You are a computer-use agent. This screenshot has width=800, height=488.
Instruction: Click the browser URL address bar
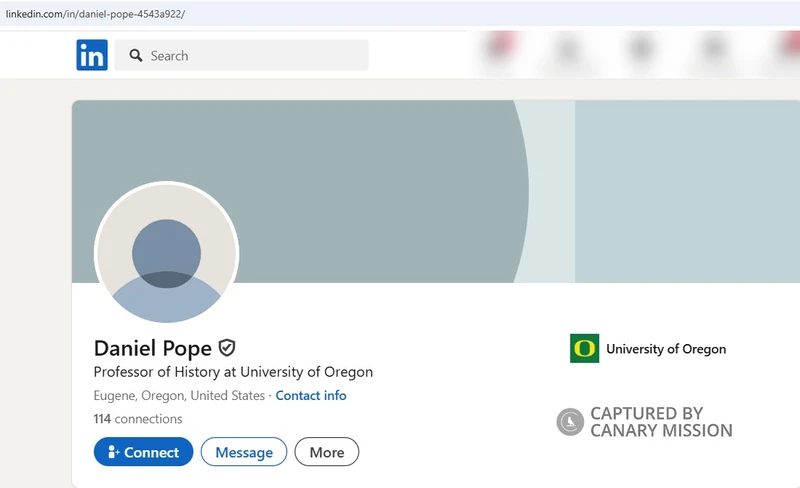(400, 14)
